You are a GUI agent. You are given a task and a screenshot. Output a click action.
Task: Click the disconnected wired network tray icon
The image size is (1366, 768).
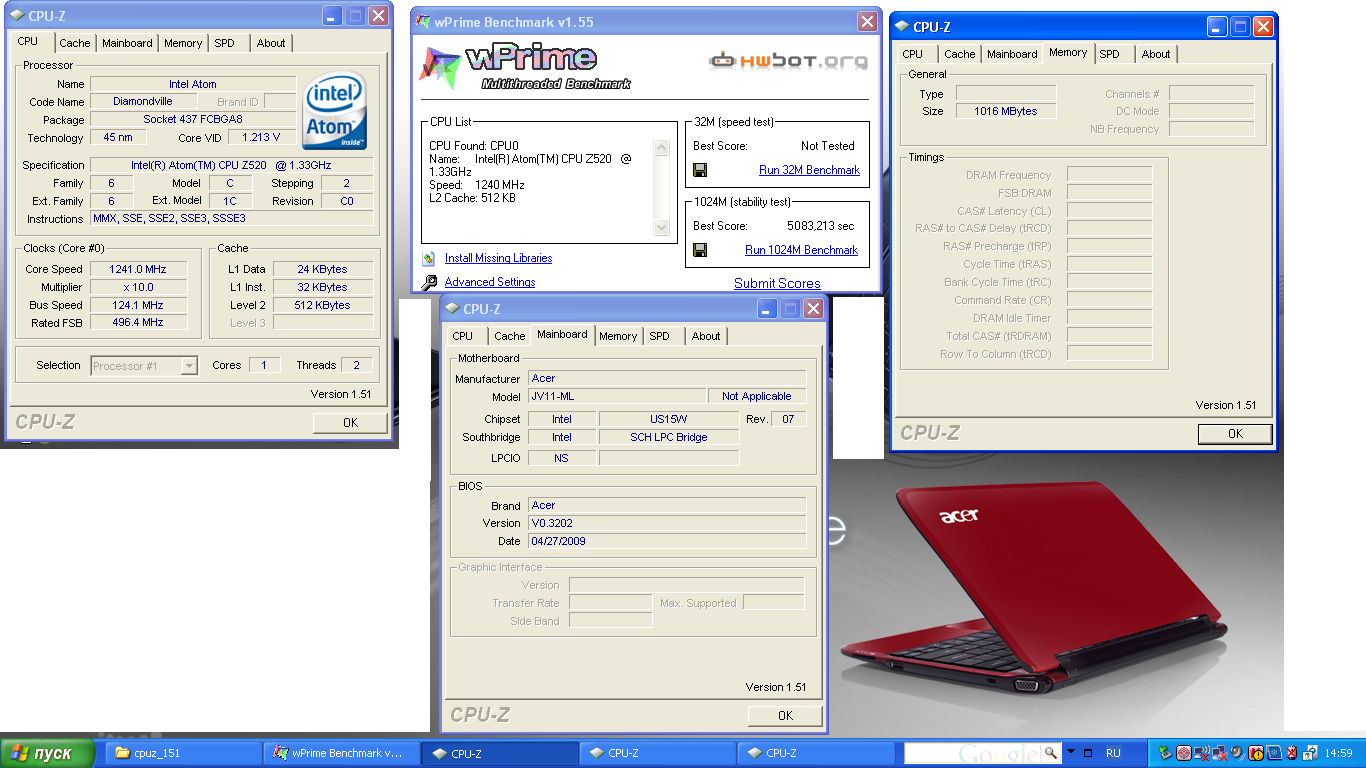pyautogui.click(x=1220, y=753)
